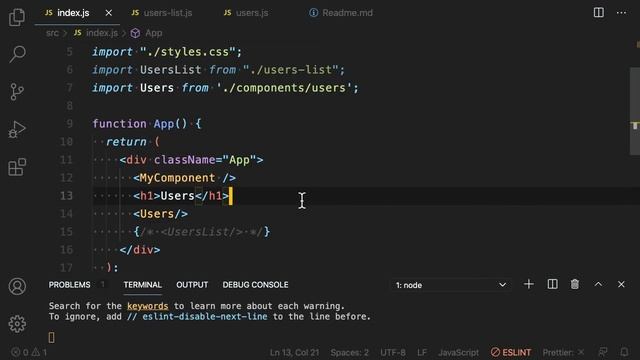Change file encoding 'UTF-8'
Screen dimensions: 640x360
click(x=393, y=352)
